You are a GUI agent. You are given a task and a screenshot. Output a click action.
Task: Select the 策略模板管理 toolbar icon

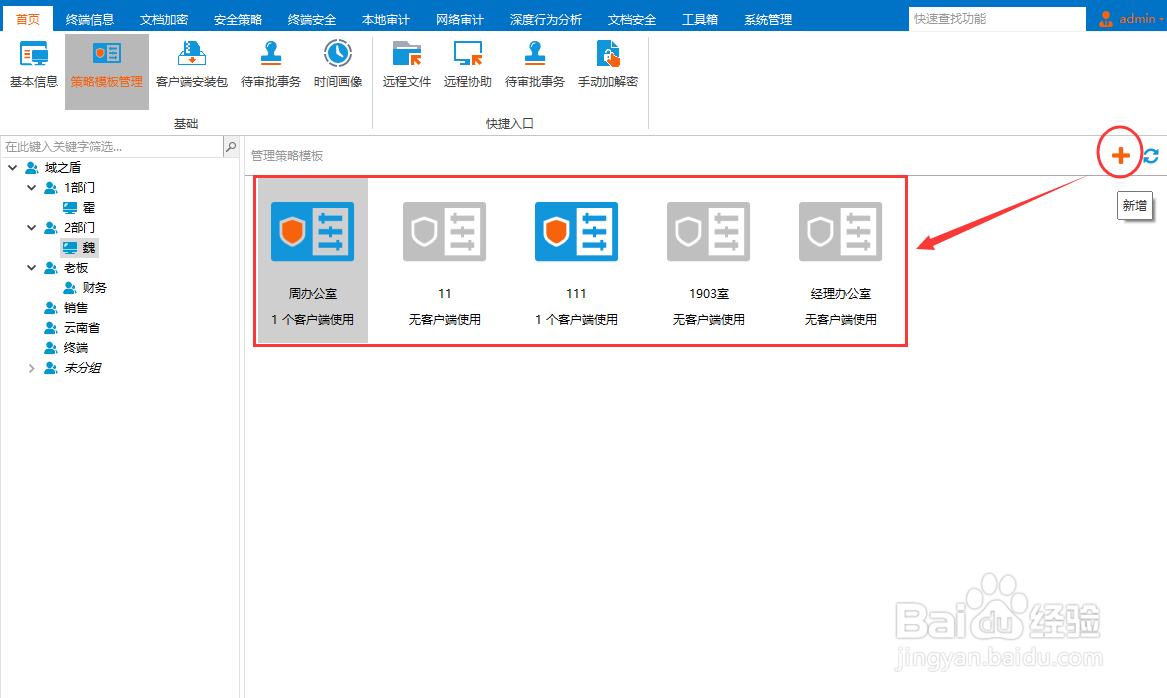point(106,71)
